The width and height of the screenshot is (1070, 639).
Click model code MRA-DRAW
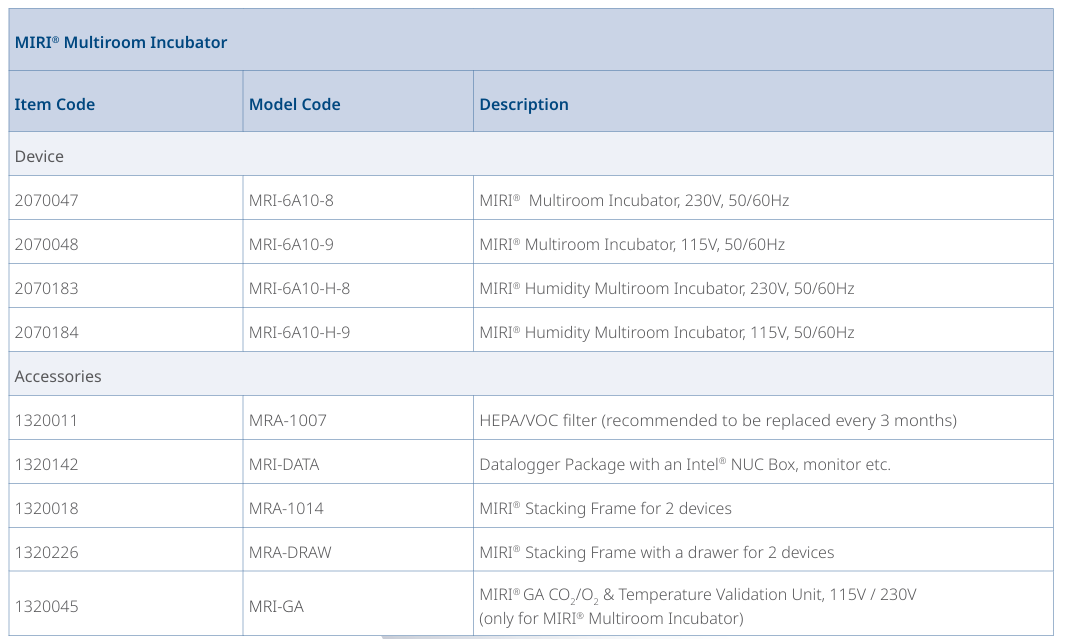click(x=290, y=552)
